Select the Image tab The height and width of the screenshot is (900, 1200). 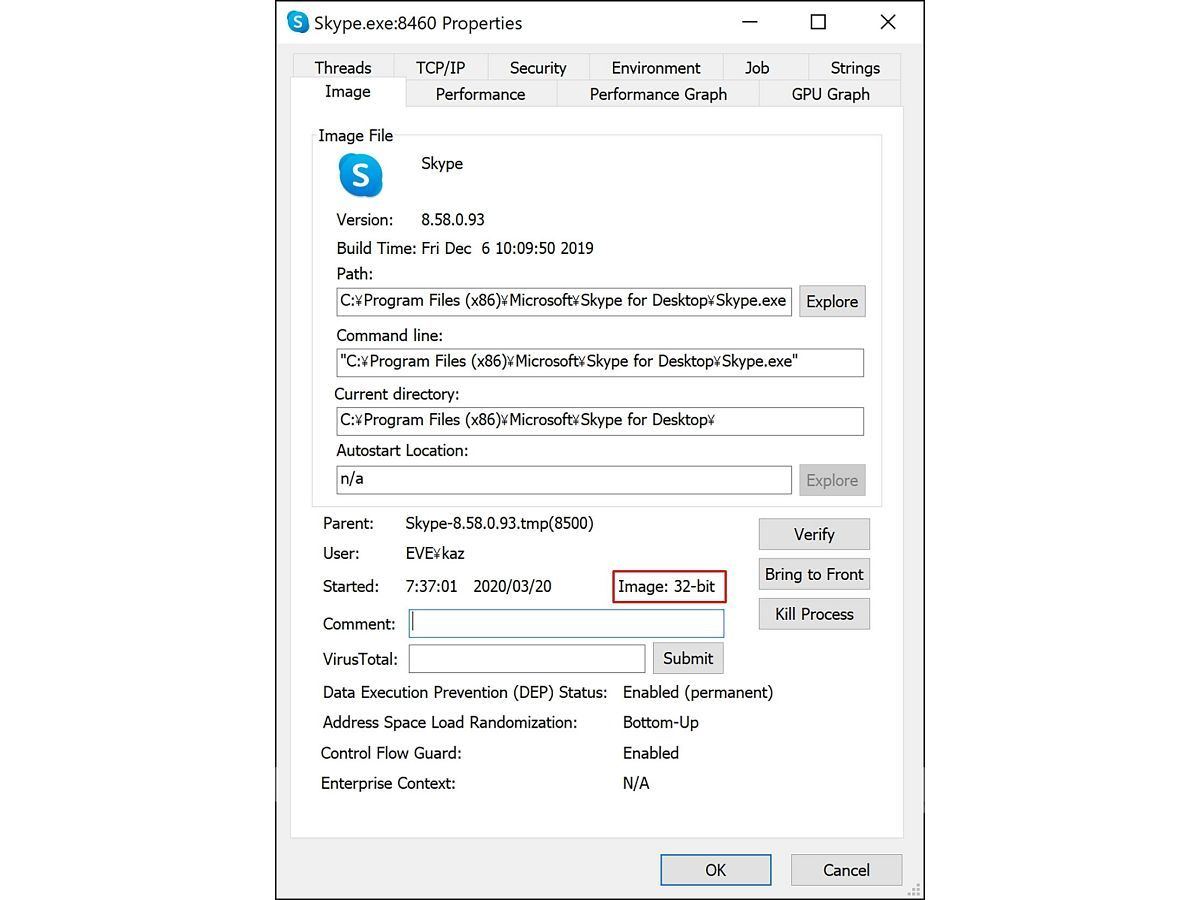(348, 92)
